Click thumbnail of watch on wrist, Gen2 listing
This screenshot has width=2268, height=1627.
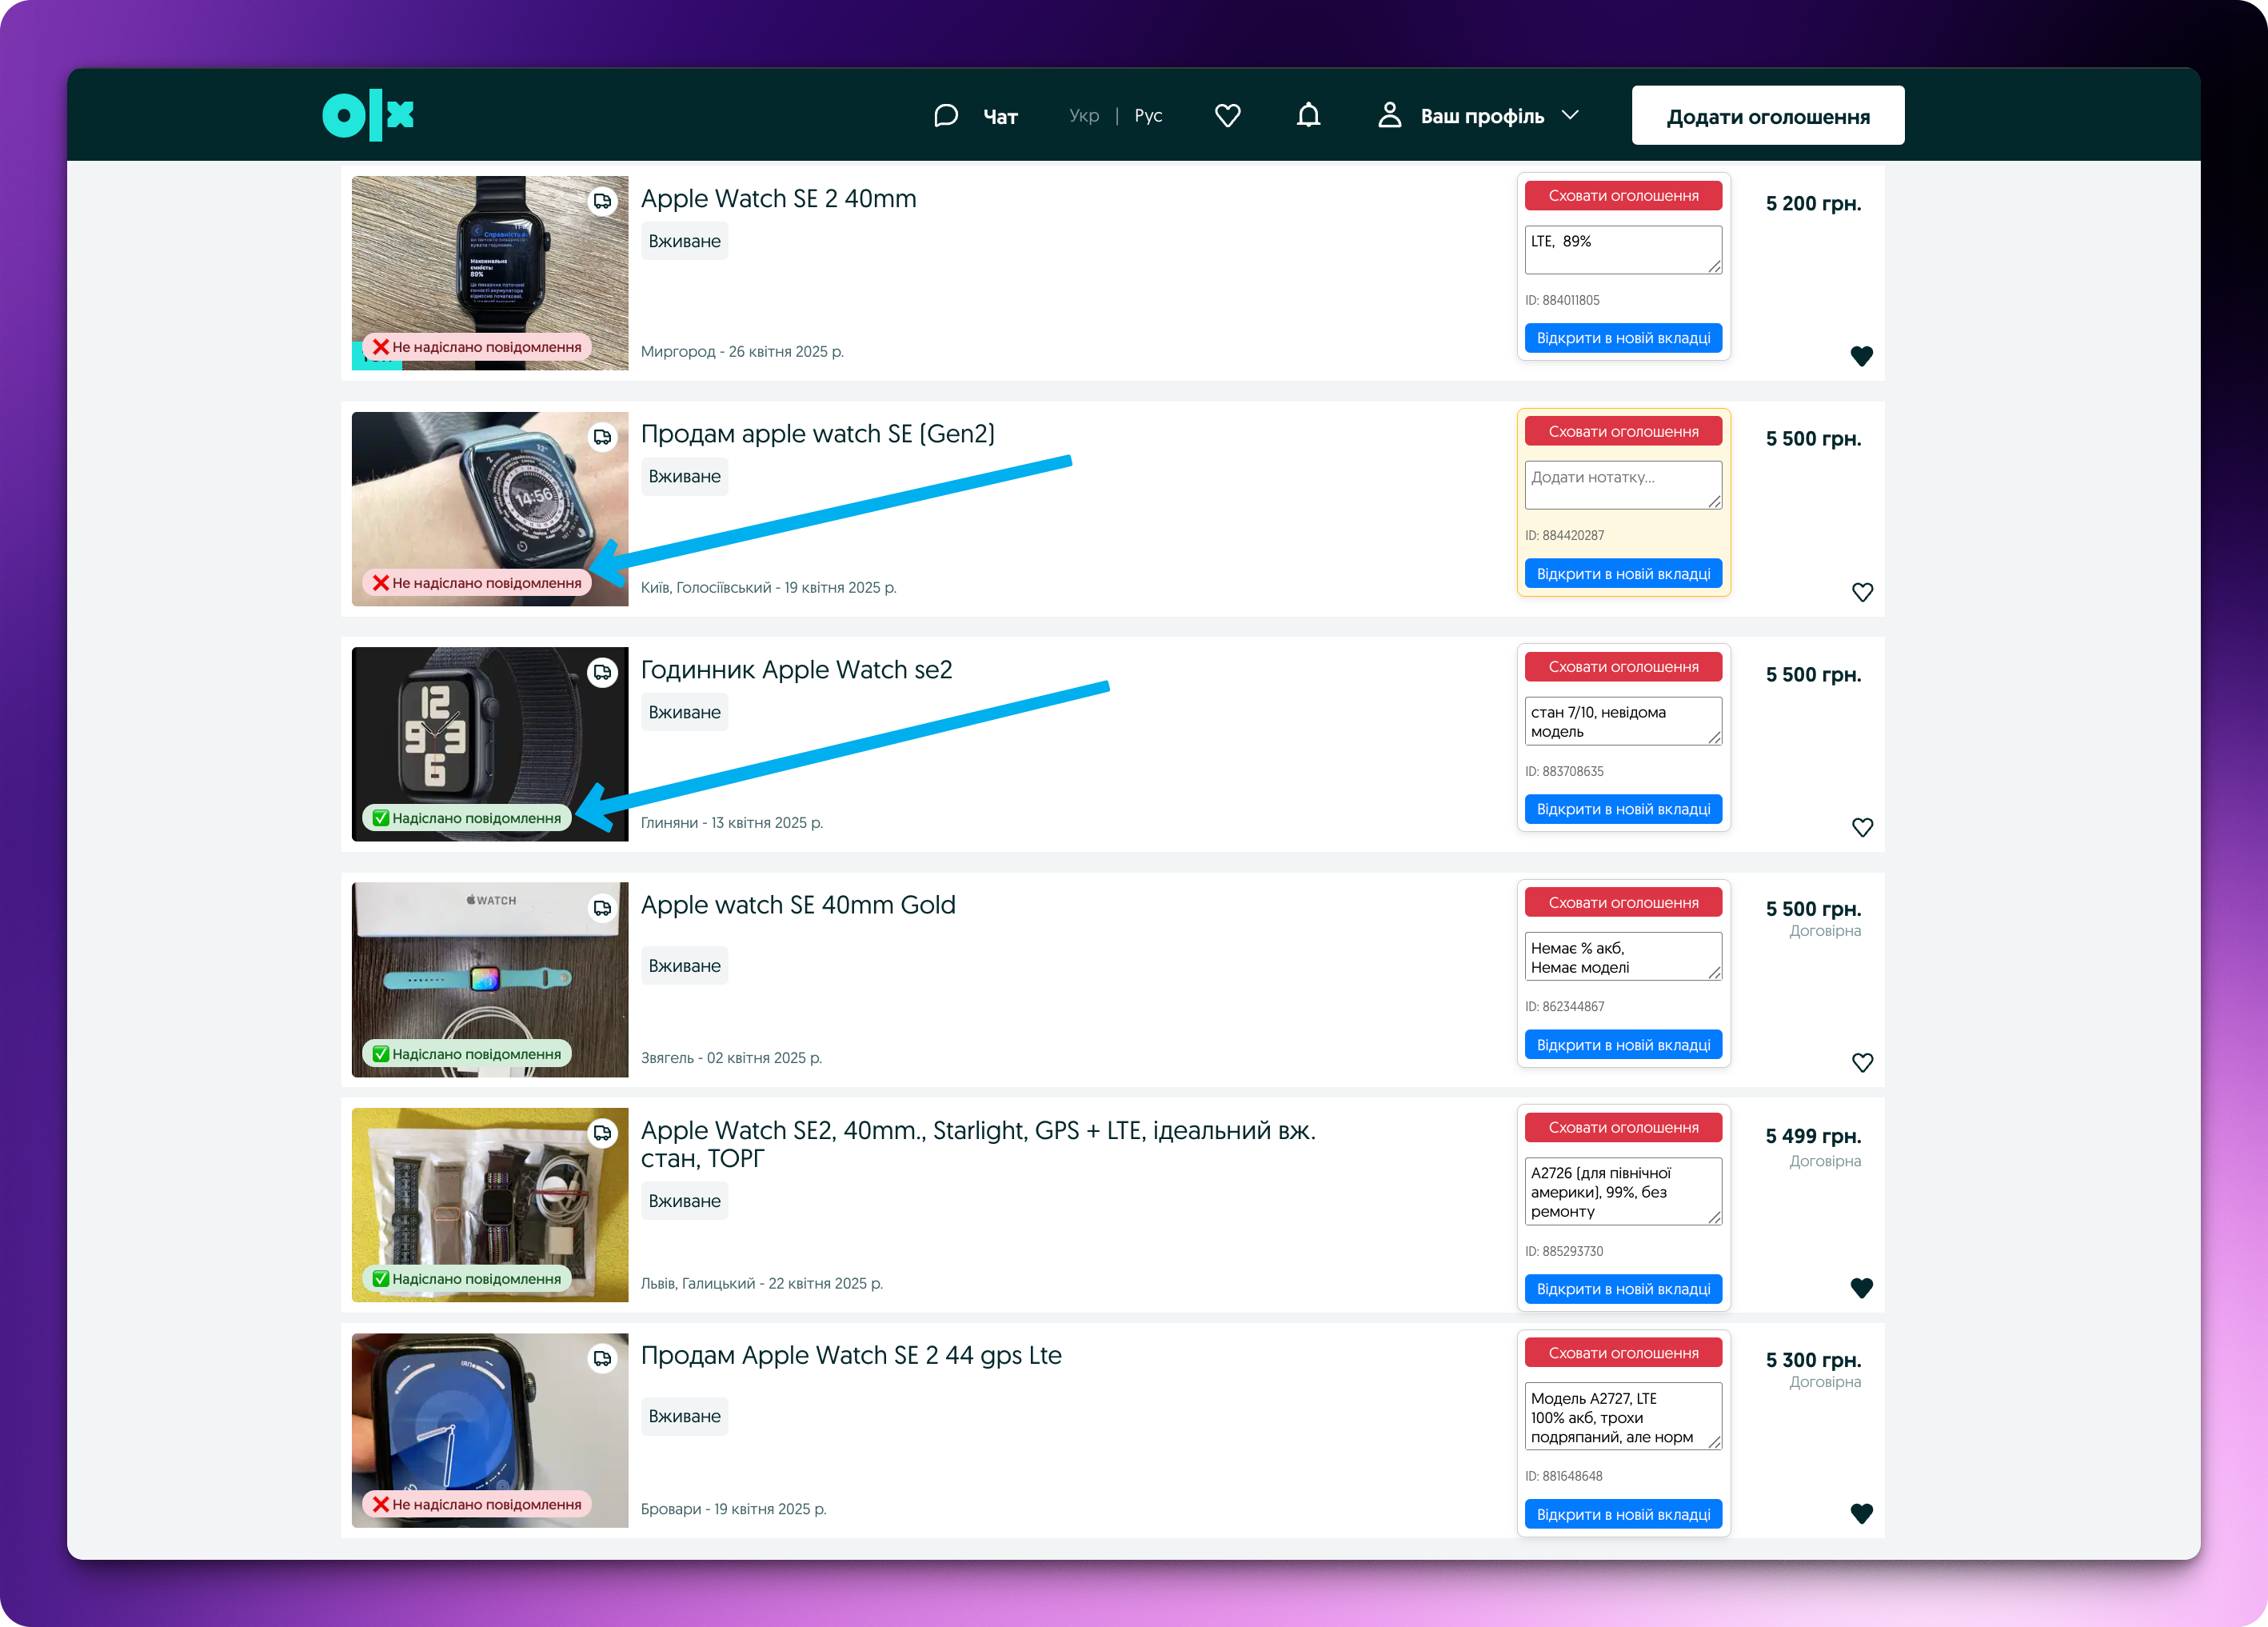click(490, 508)
